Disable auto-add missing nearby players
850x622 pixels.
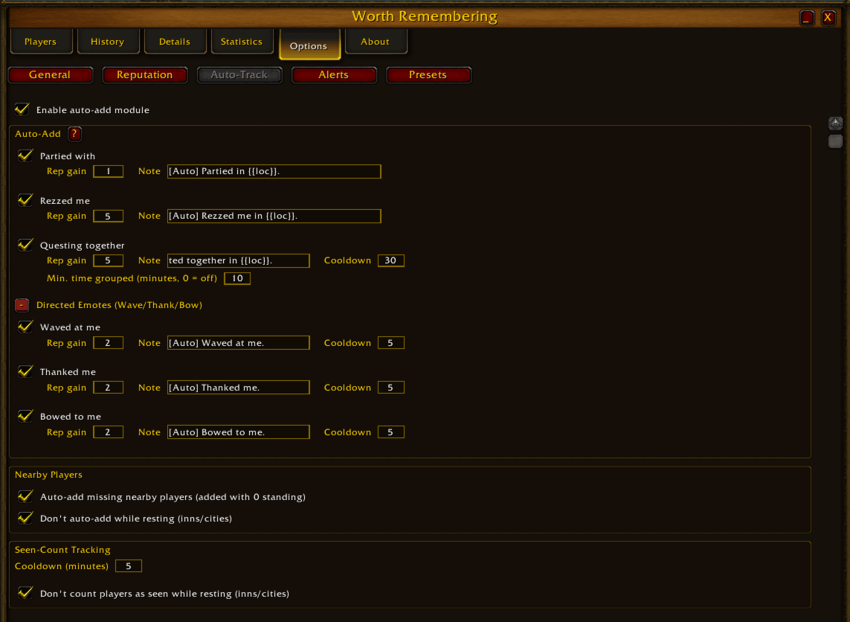25,497
